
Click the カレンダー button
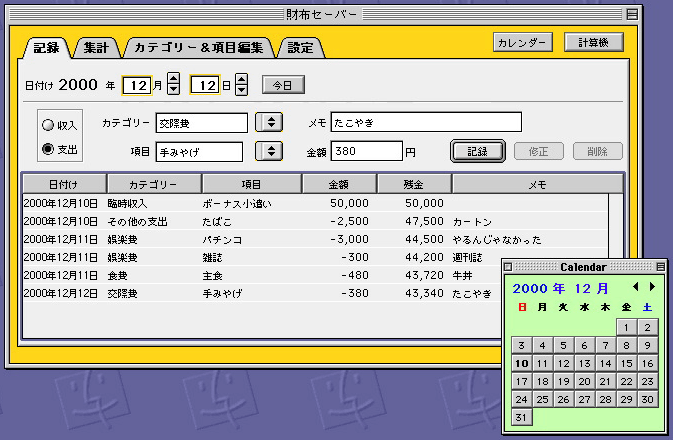click(x=522, y=42)
